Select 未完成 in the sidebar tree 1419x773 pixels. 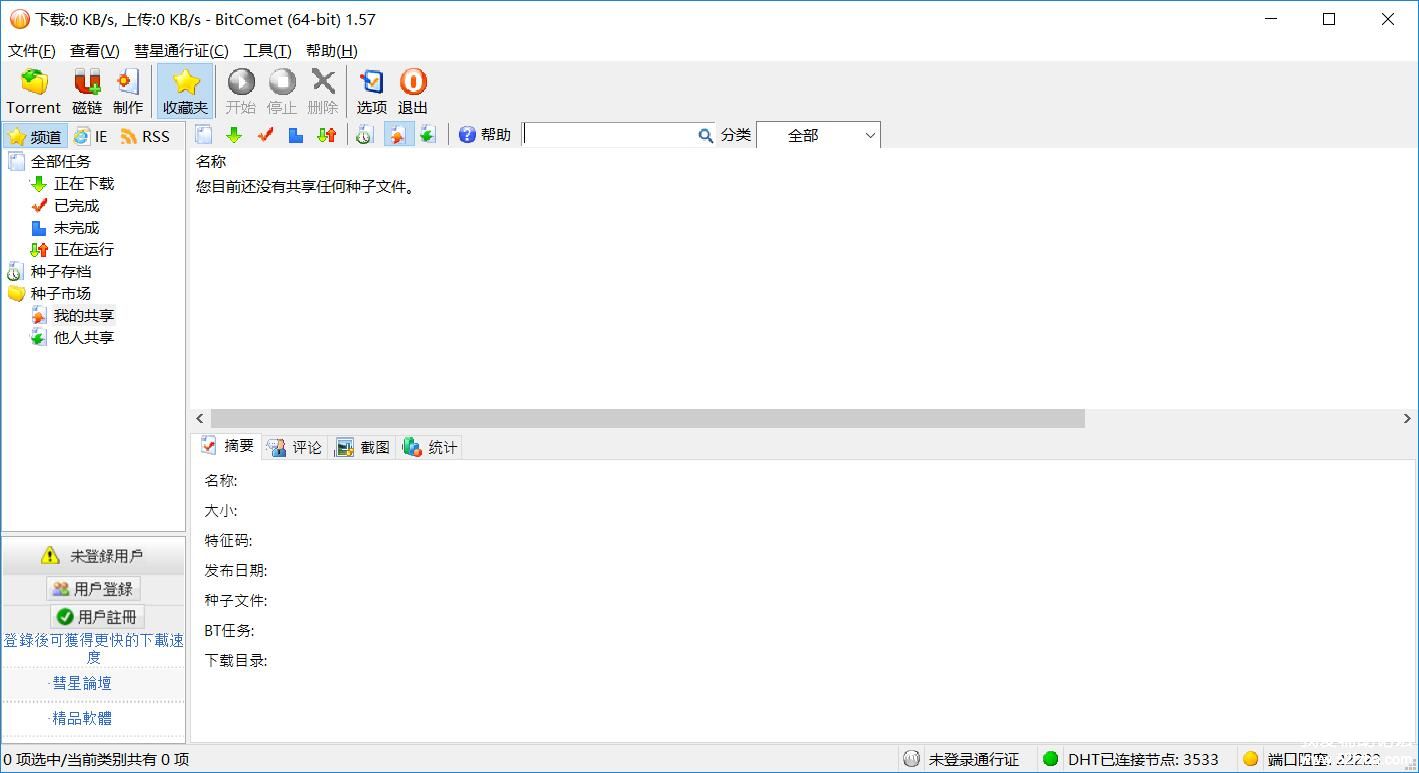77,227
